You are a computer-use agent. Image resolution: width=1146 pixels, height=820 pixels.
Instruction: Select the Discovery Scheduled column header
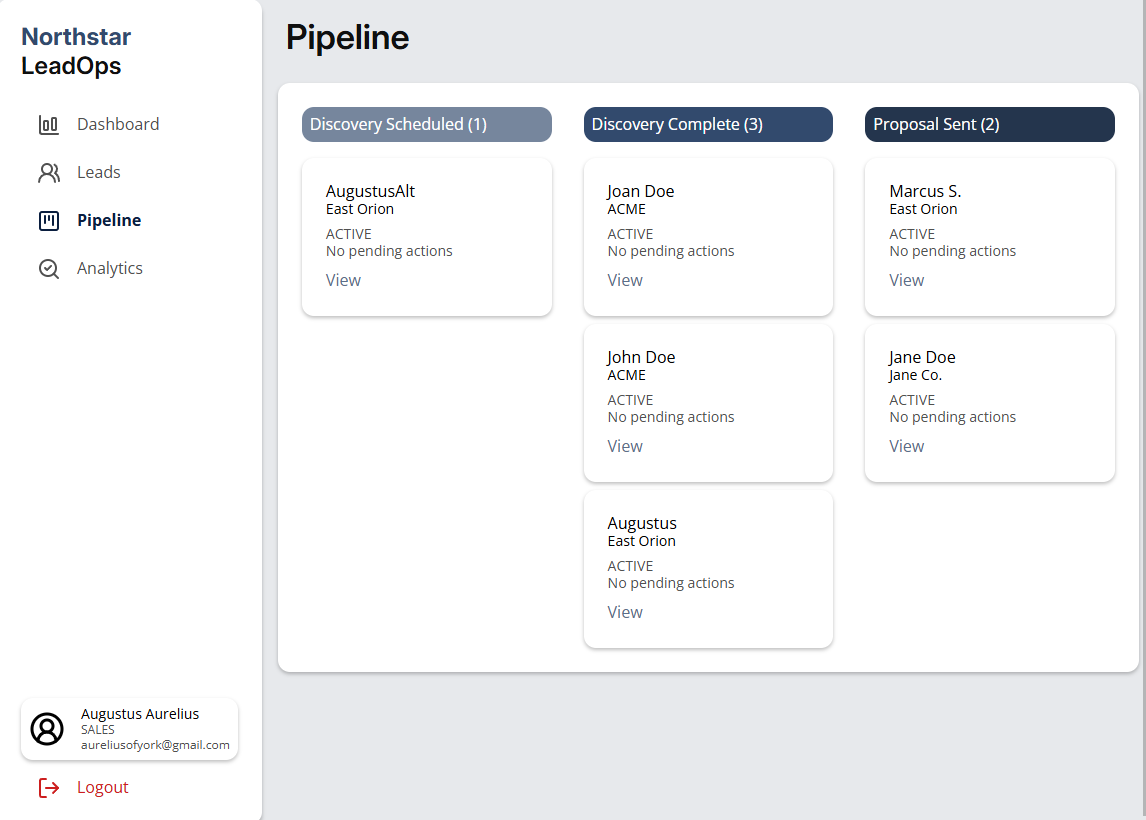[426, 124]
